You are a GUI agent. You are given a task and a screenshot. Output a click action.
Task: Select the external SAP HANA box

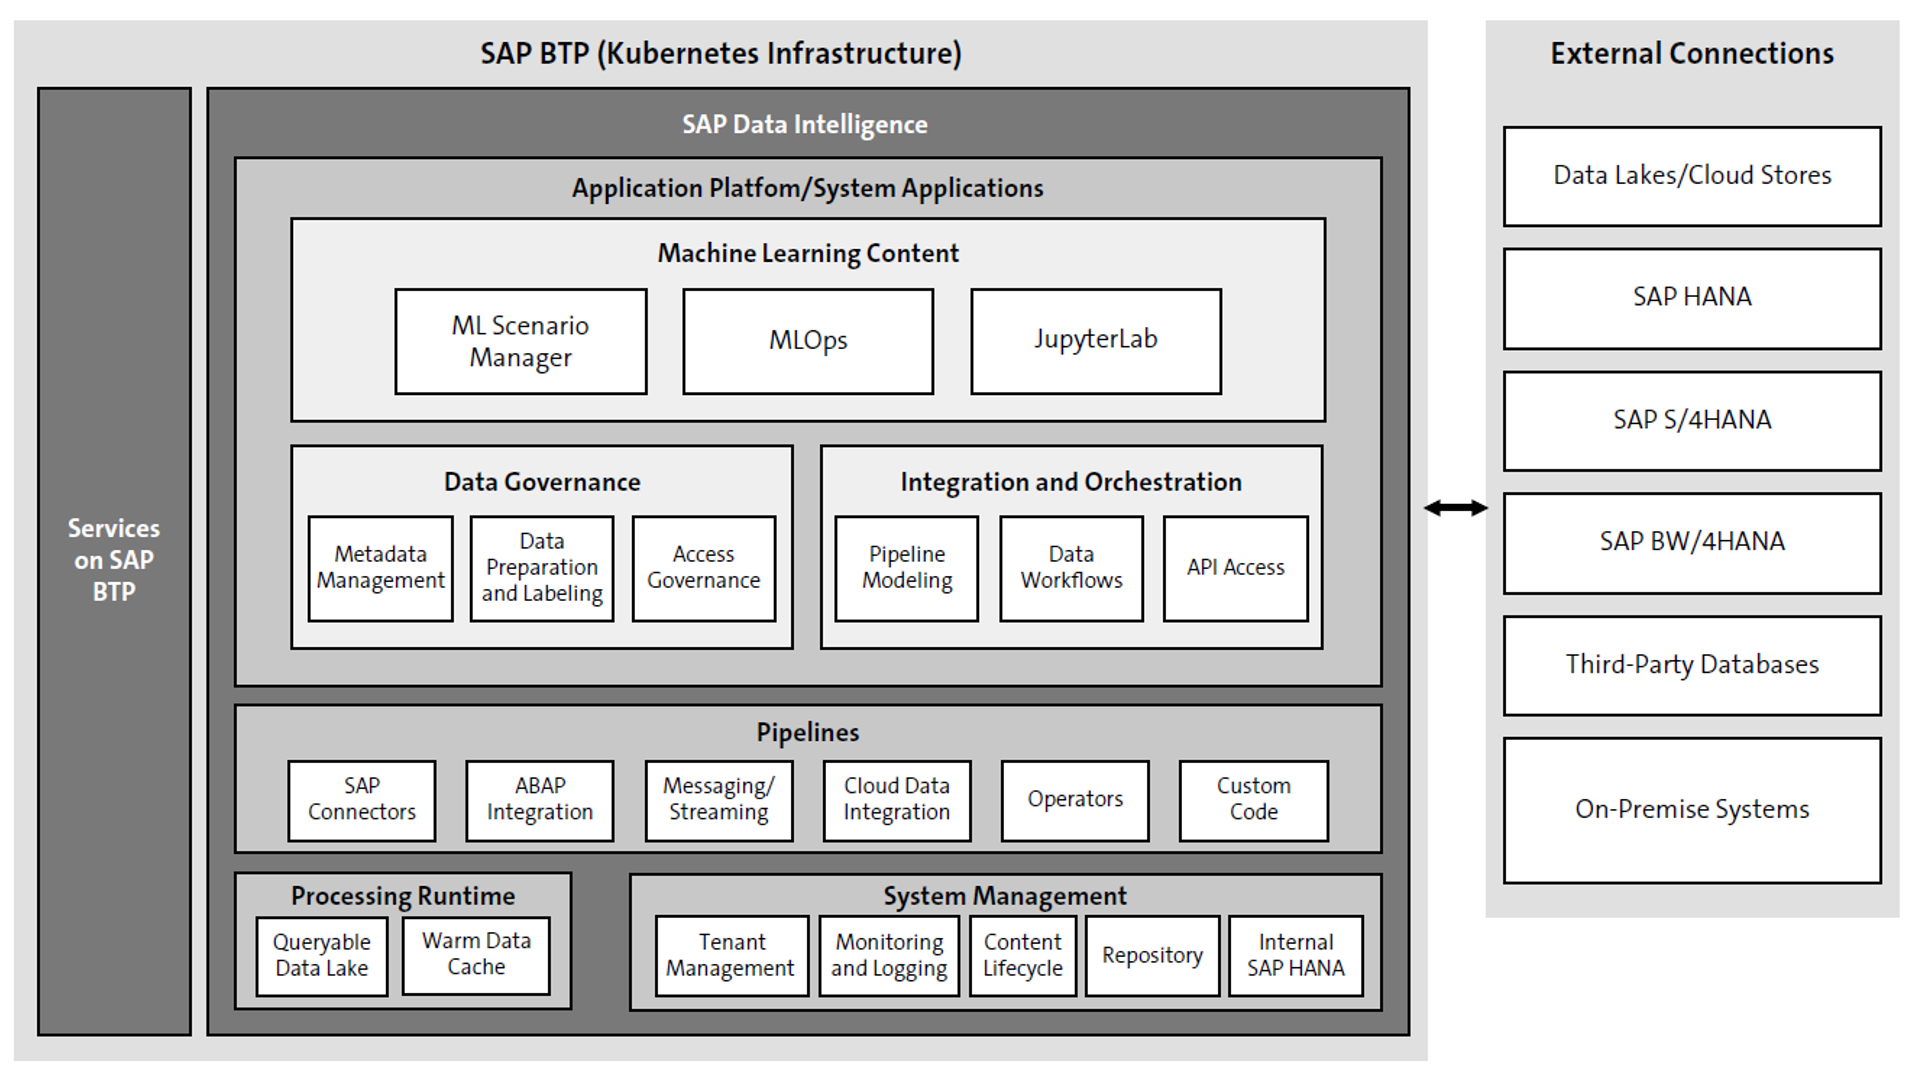click(1692, 299)
